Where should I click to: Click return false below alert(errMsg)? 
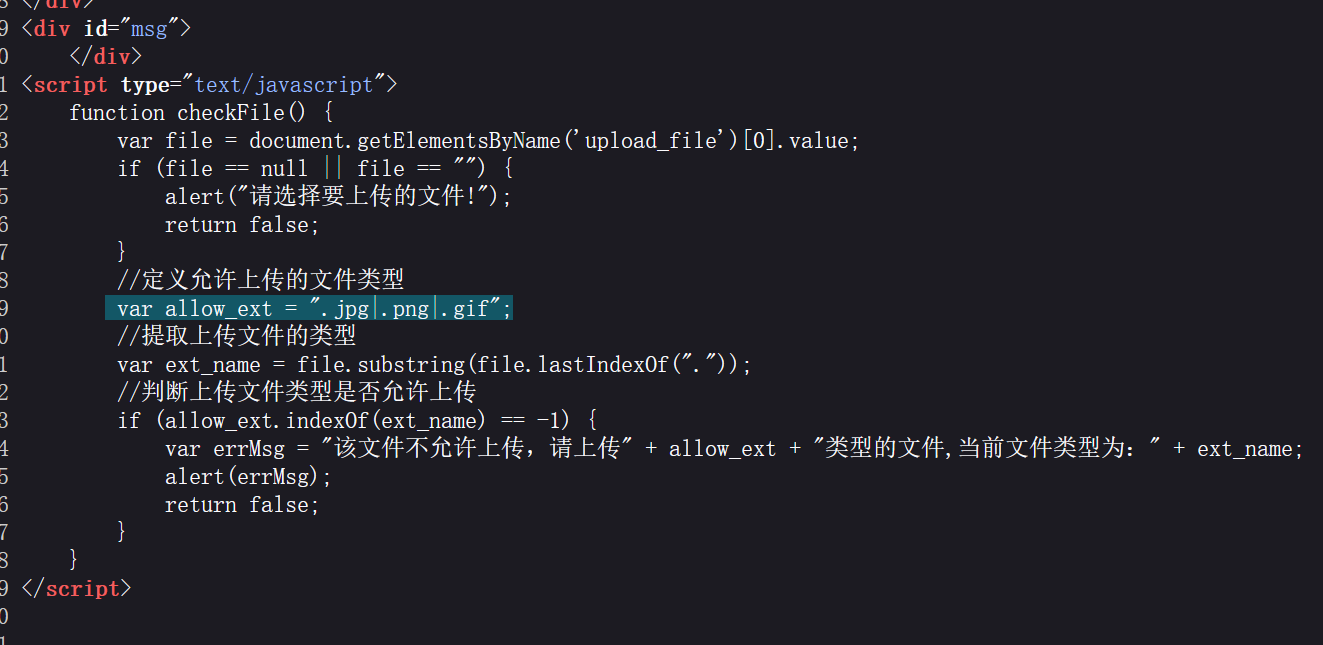(241, 505)
